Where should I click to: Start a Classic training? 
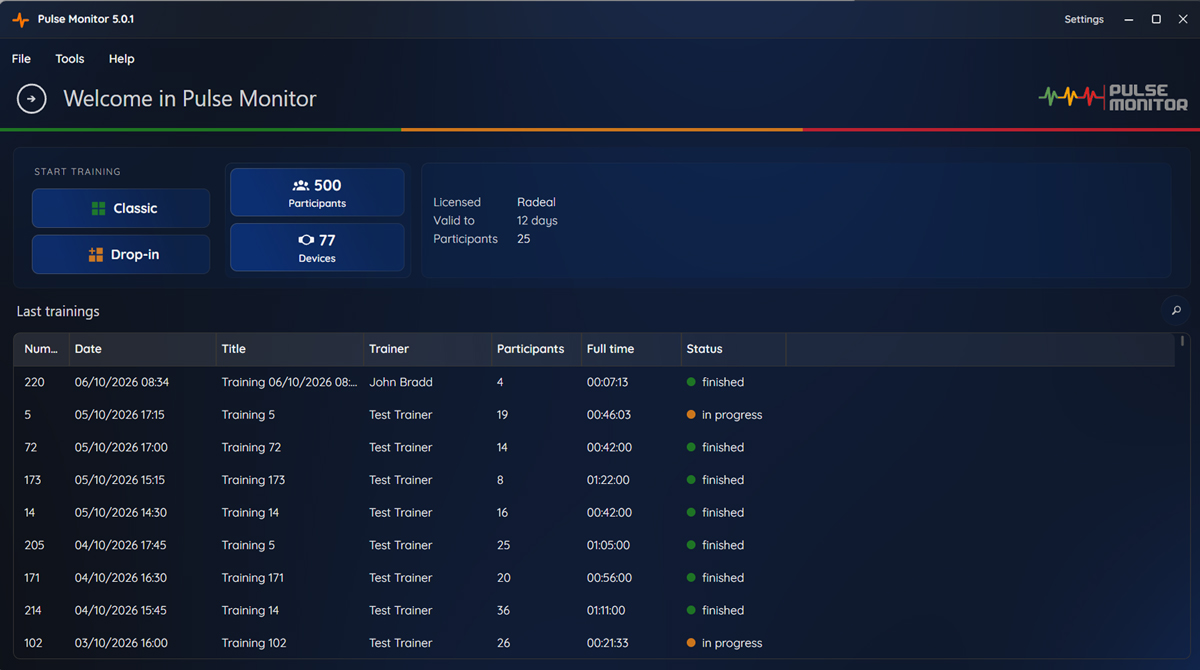(121, 208)
